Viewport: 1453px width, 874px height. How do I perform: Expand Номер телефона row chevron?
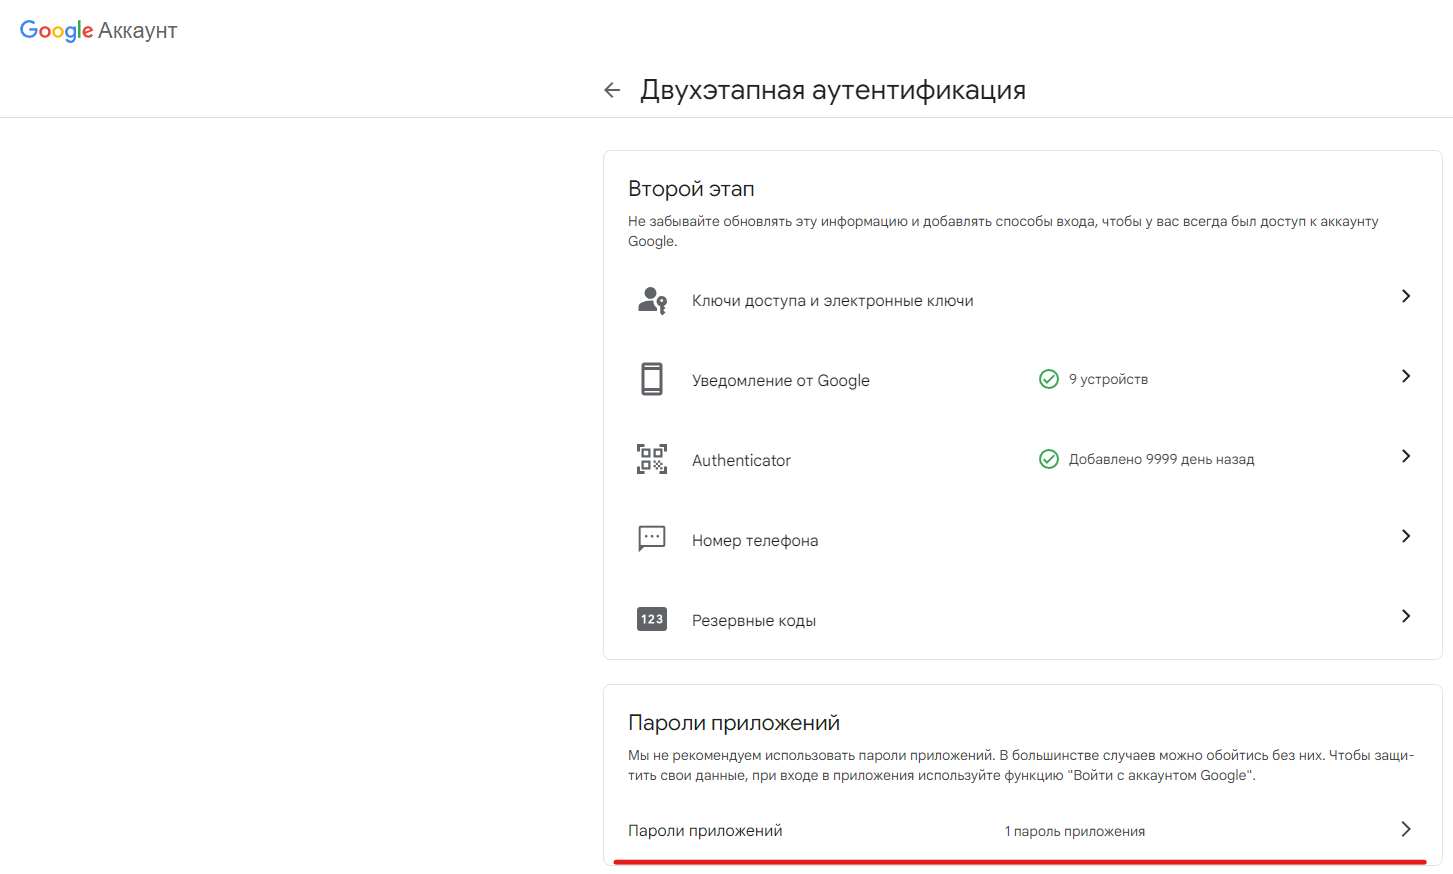coord(1406,536)
